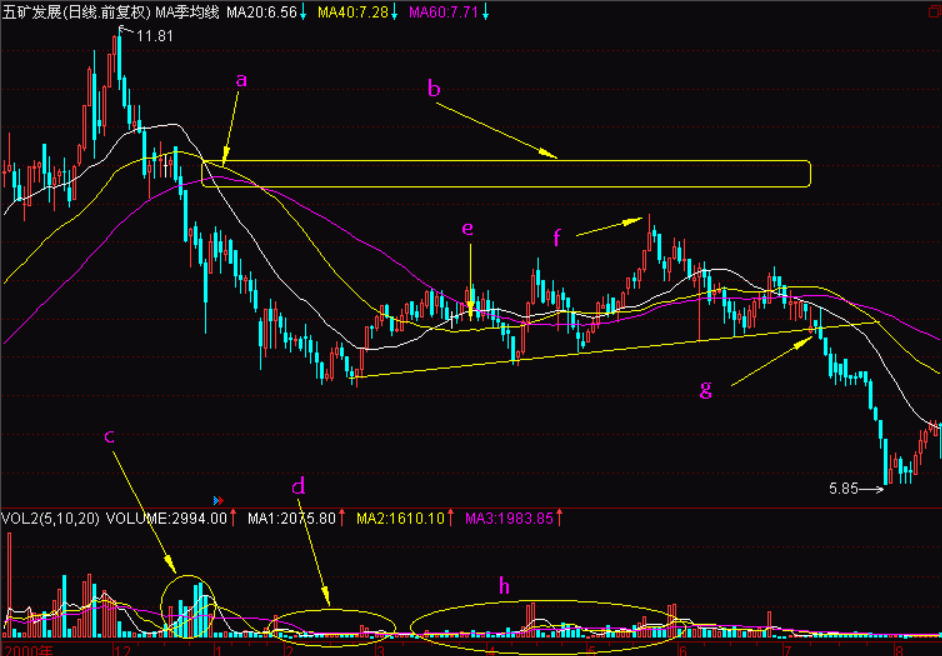Select the long yellow rectangle annotation
942x656 pixels.
pos(505,173)
